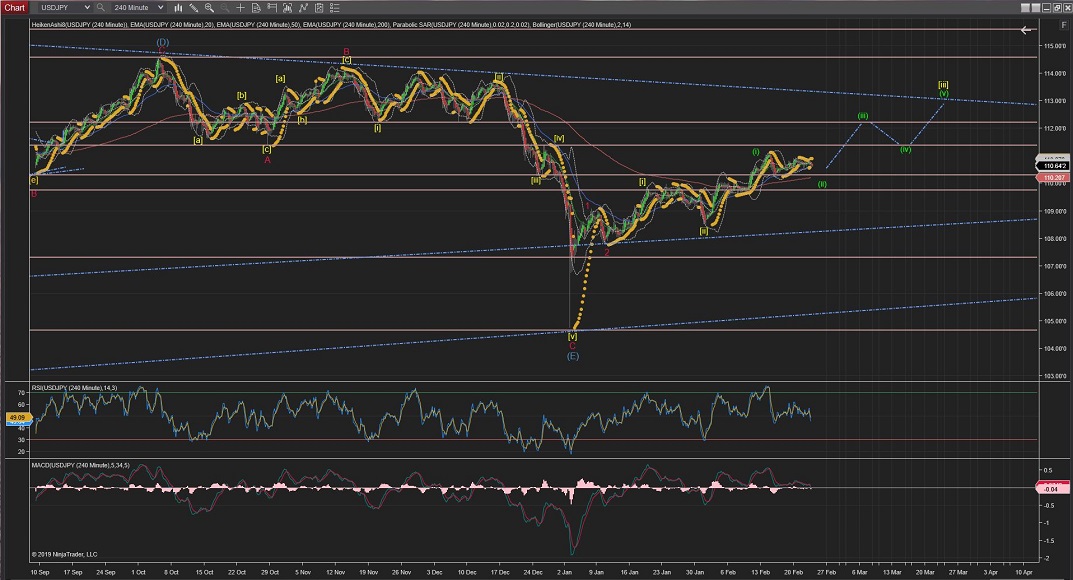Viewport: 1073px width, 580px height.
Task: Open the indicators bar-chart icon
Action: tap(287, 8)
